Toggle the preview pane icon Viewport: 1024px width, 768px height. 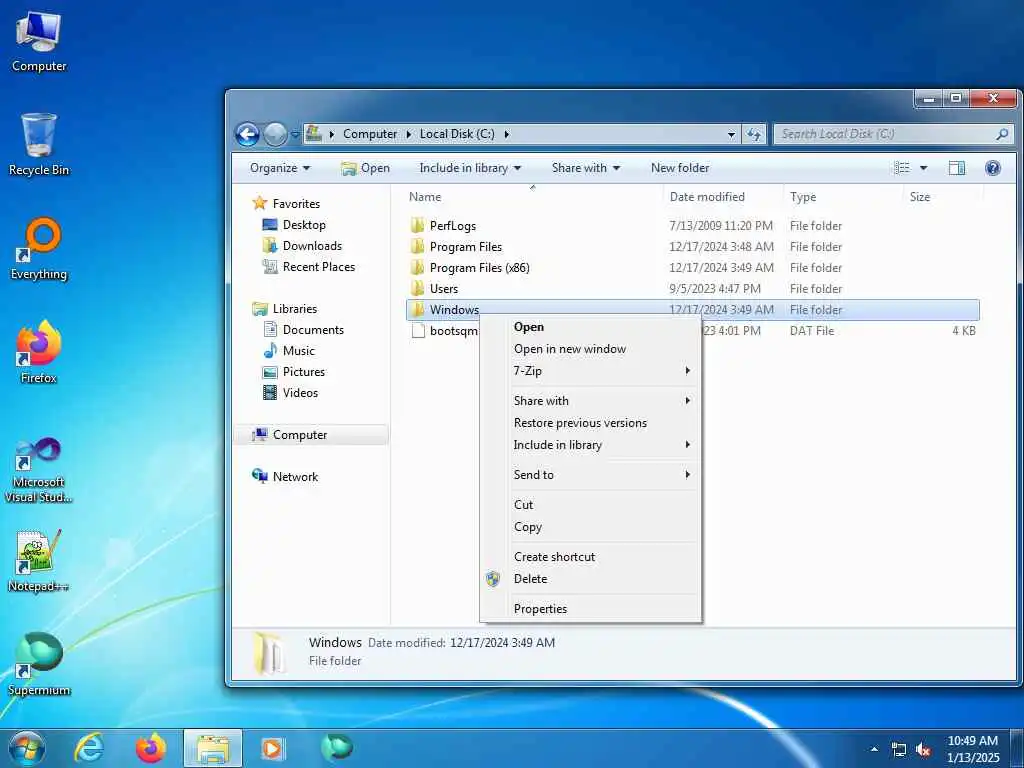[957, 168]
